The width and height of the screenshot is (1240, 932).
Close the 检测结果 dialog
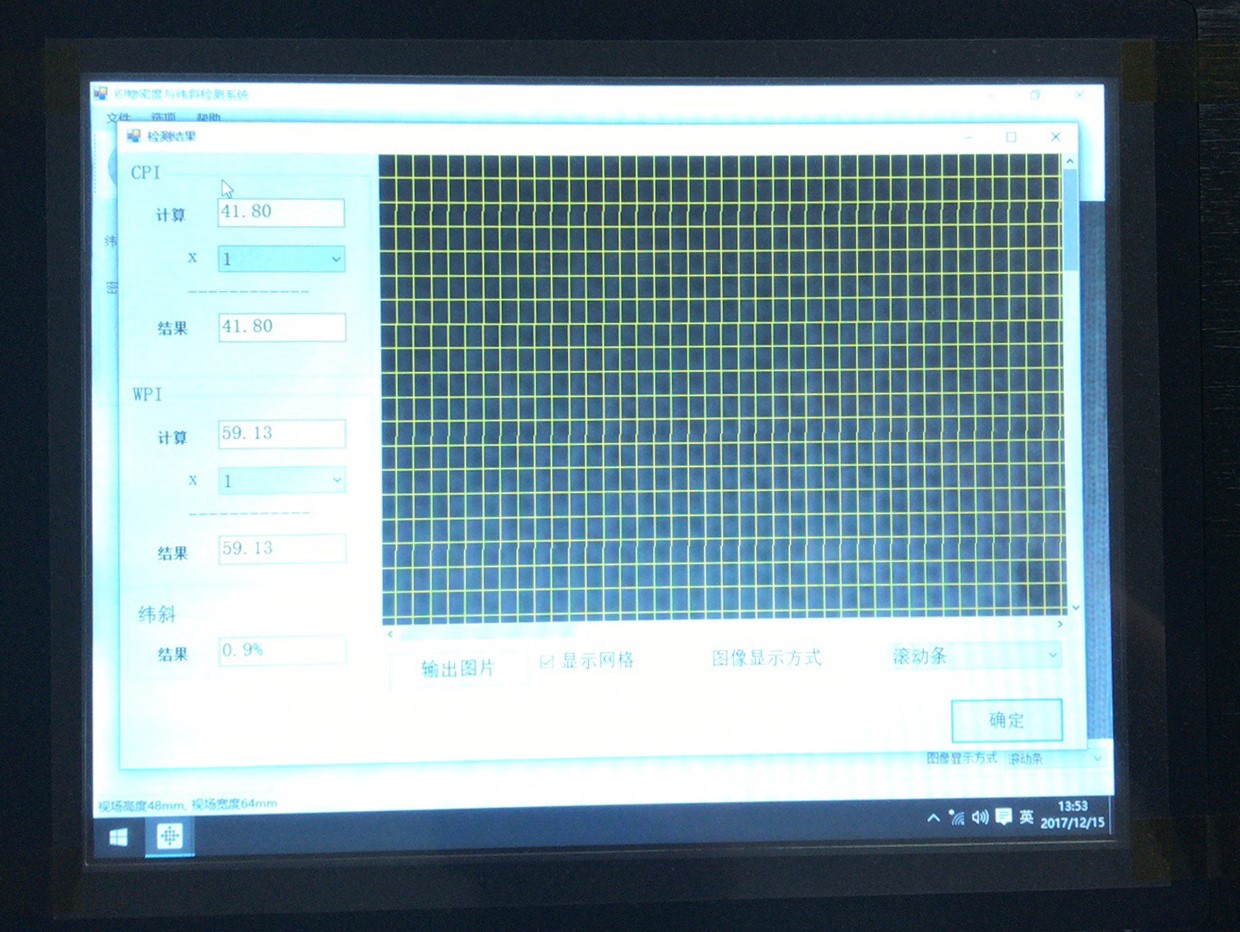pyautogui.click(x=1055, y=137)
